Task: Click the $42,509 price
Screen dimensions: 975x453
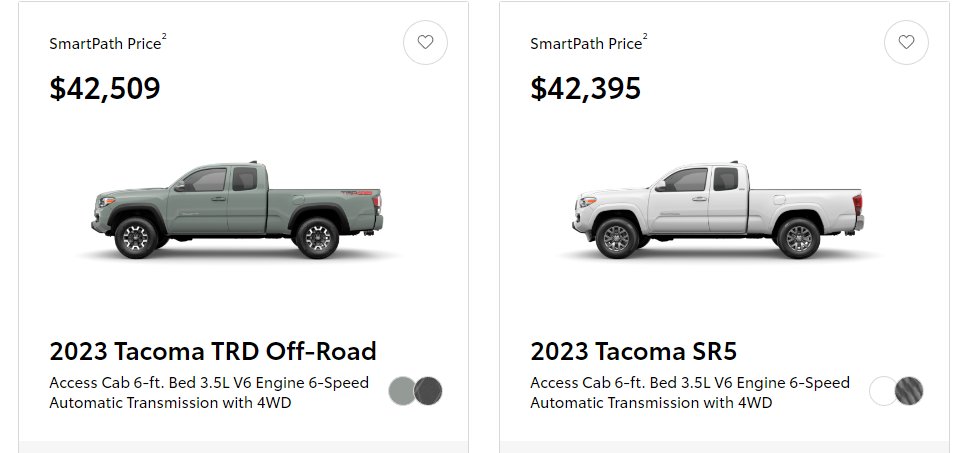Action: (105, 88)
